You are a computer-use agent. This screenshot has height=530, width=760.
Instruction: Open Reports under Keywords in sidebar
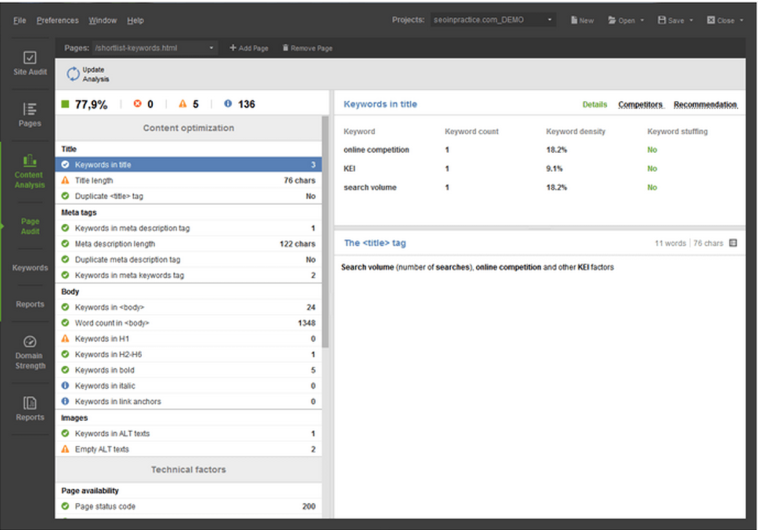(30, 304)
